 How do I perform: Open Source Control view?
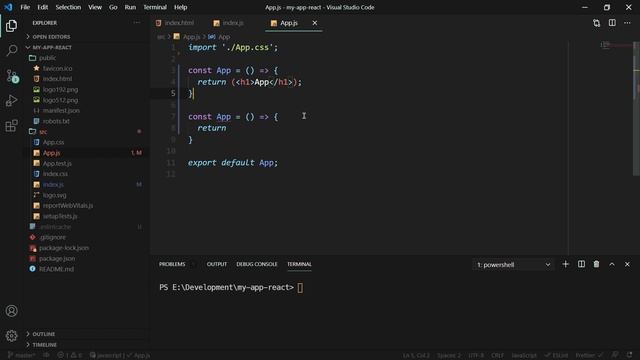click(x=11, y=76)
